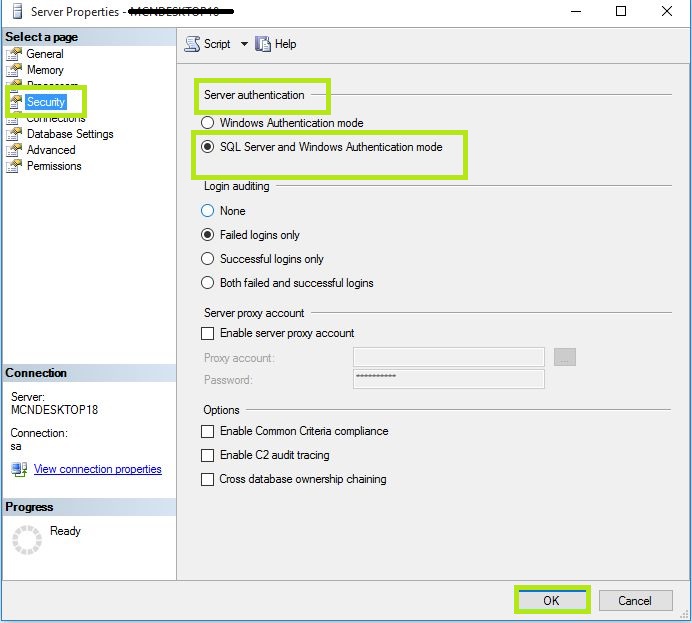This screenshot has height=623, width=692.
Task: Maximize the Server Properties window
Action: tap(621, 11)
